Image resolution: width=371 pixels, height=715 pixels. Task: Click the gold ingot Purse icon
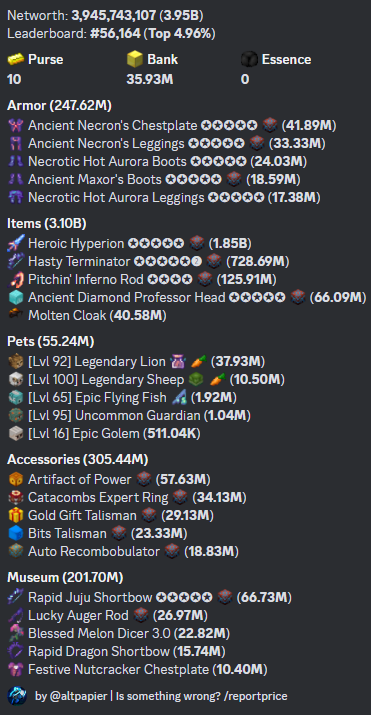15,60
